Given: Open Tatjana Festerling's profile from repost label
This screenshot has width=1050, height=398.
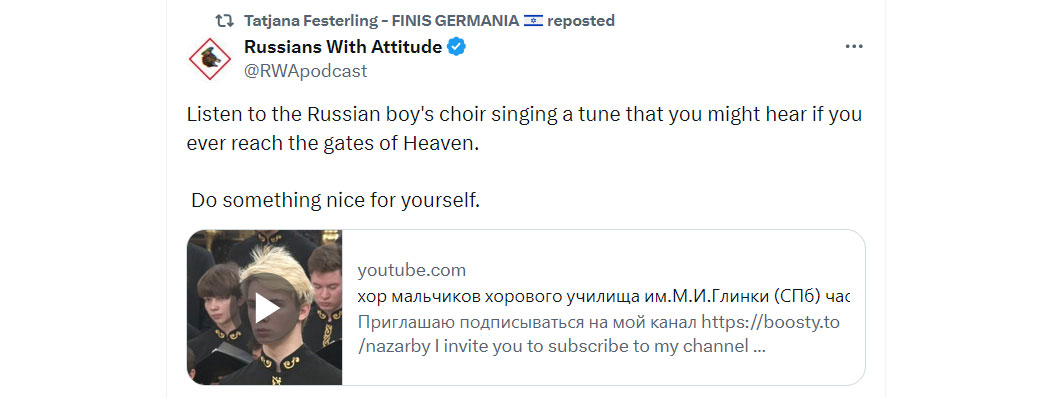Looking at the screenshot, I should click(382, 21).
